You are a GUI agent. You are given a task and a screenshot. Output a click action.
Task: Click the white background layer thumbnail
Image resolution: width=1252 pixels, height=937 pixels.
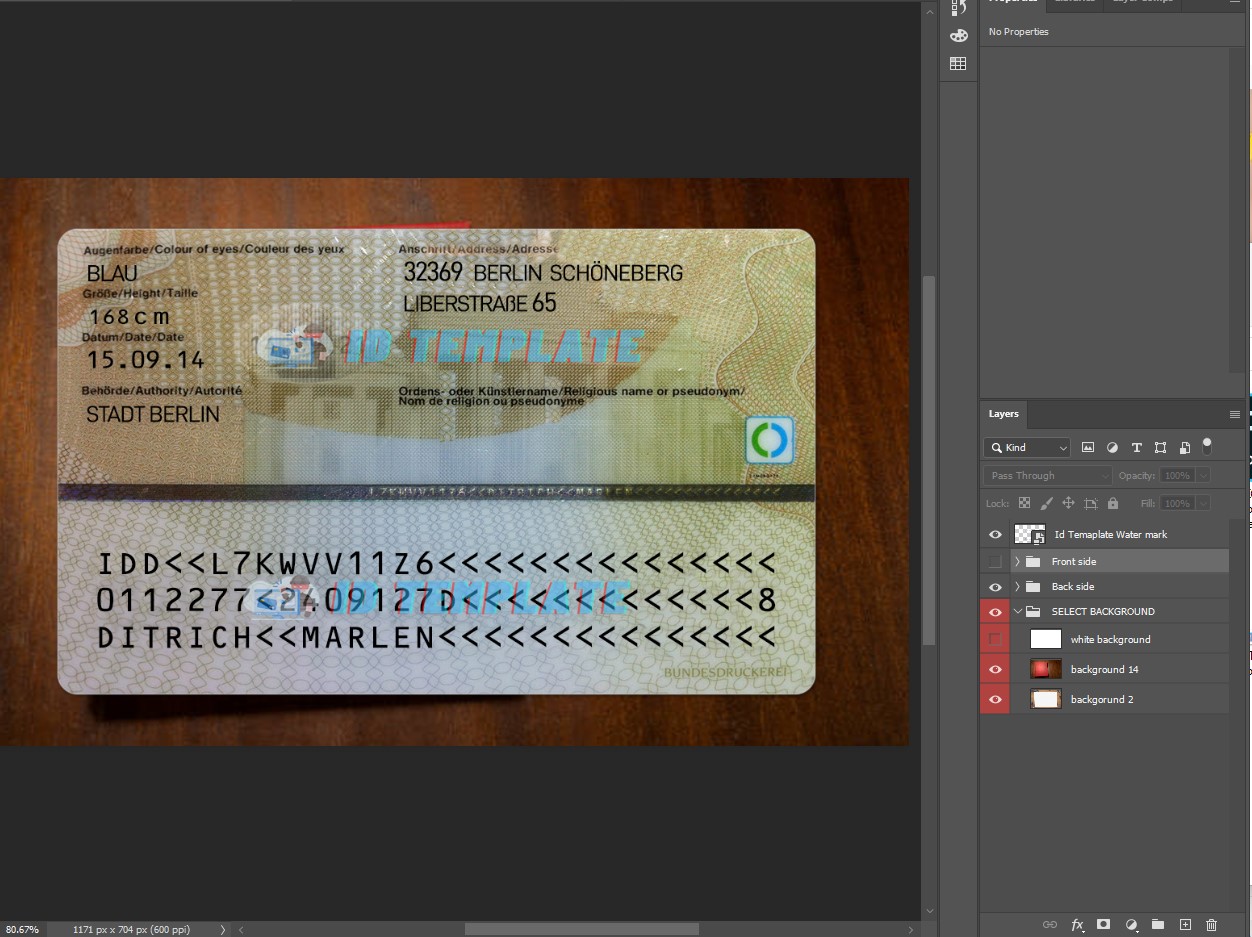pyautogui.click(x=1046, y=639)
